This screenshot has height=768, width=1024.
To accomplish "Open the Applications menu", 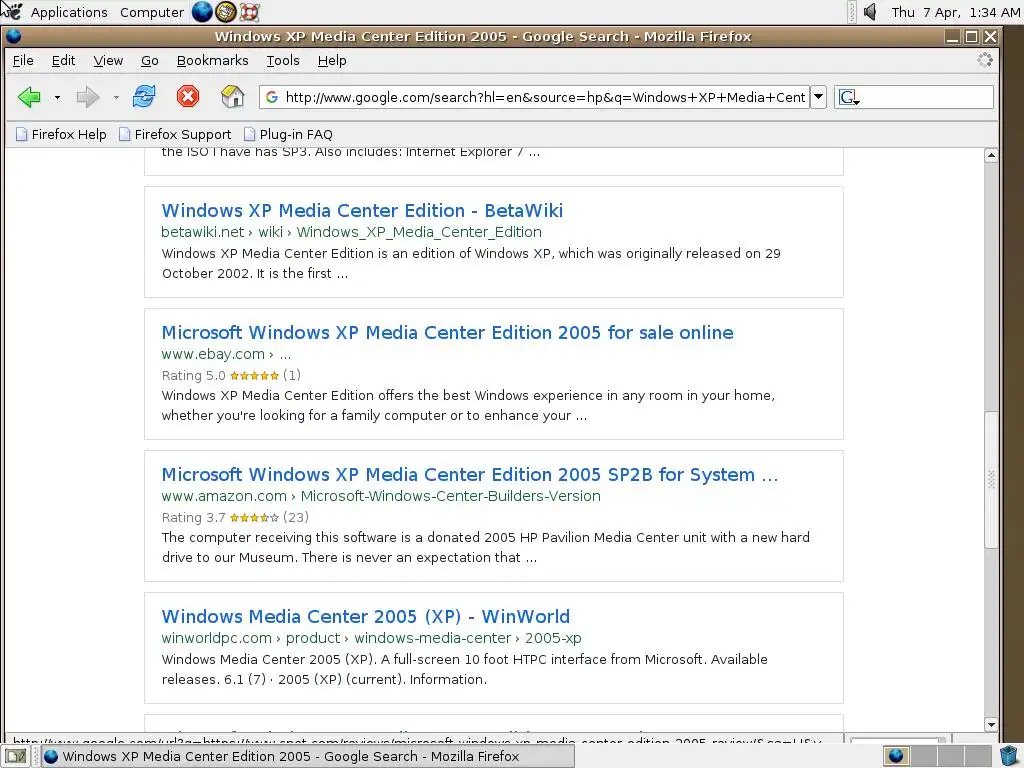I will (x=69, y=12).
